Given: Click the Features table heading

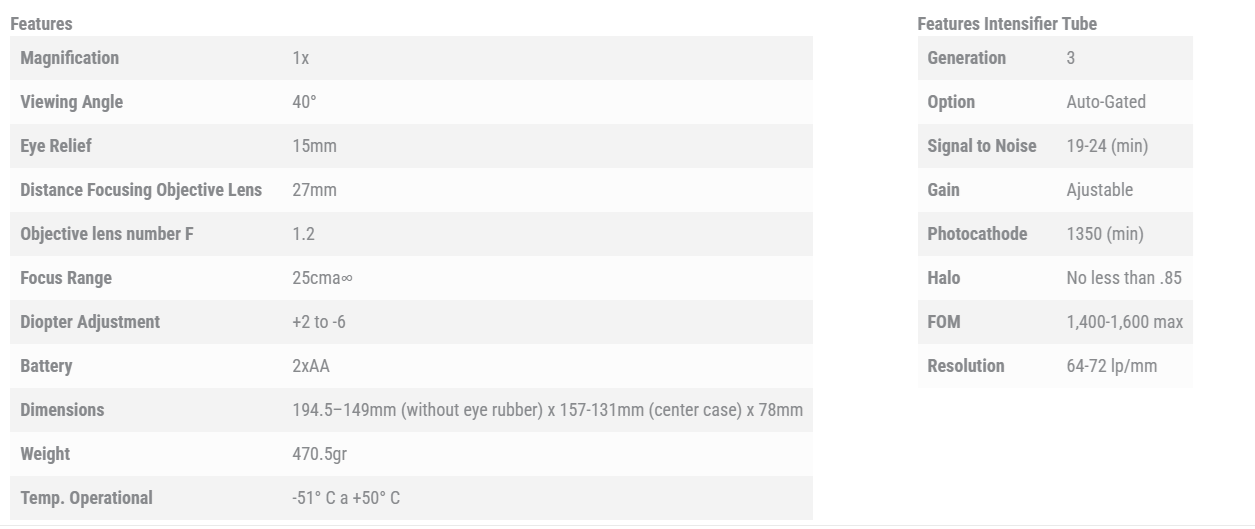Looking at the screenshot, I should [x=41, y=24].
